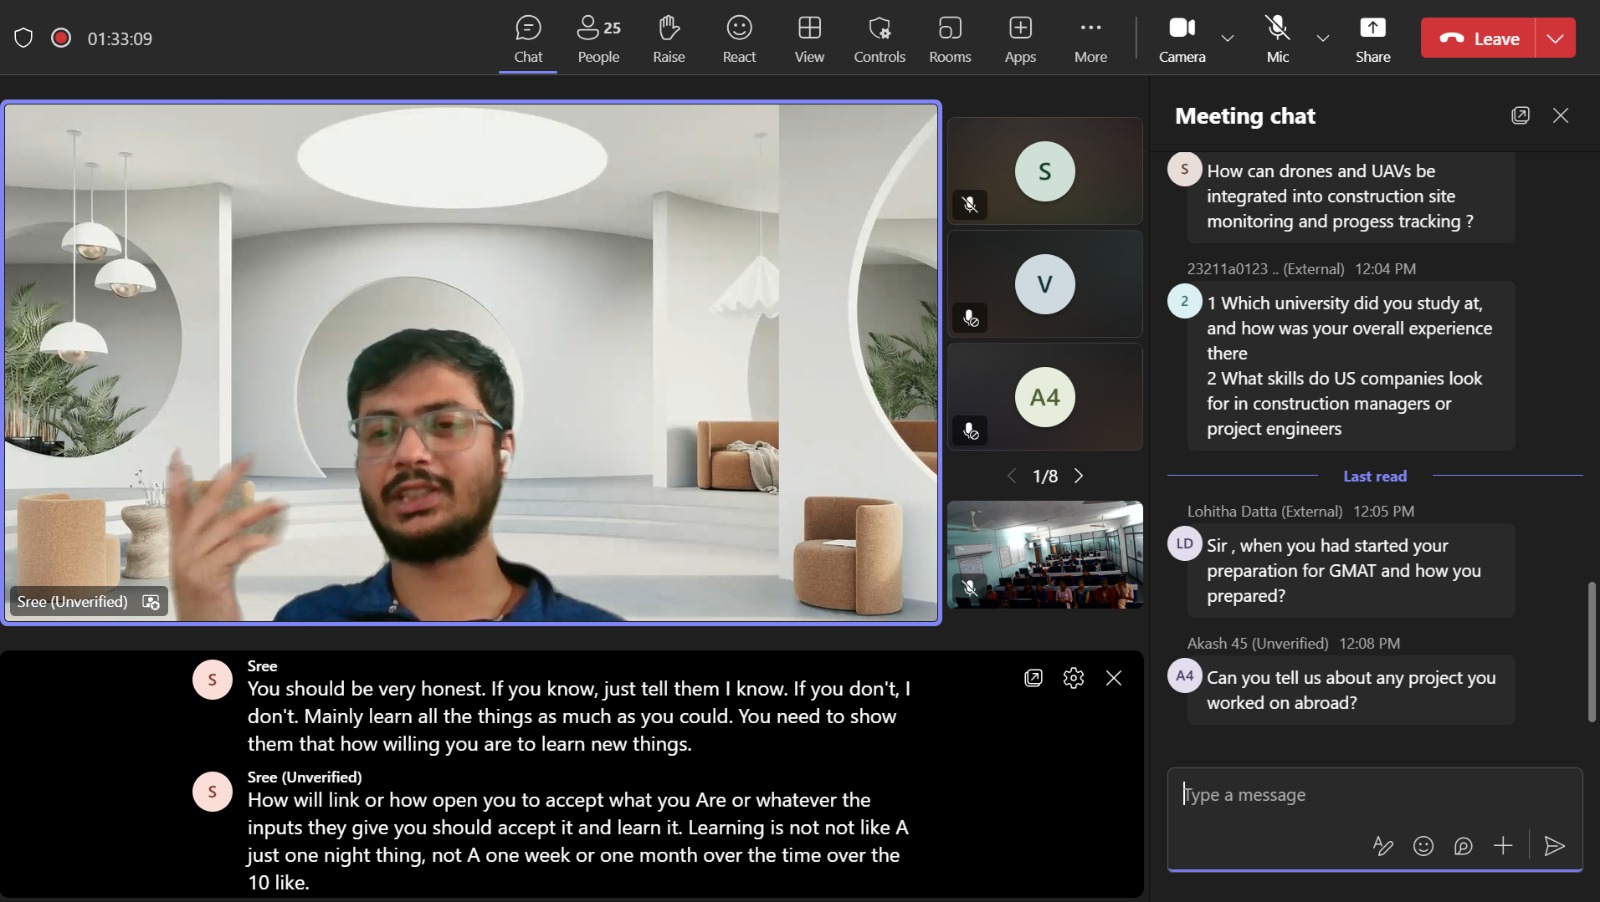Unmute the Mic
Screen dimensions: 1600x902
tap(1277, 39)
